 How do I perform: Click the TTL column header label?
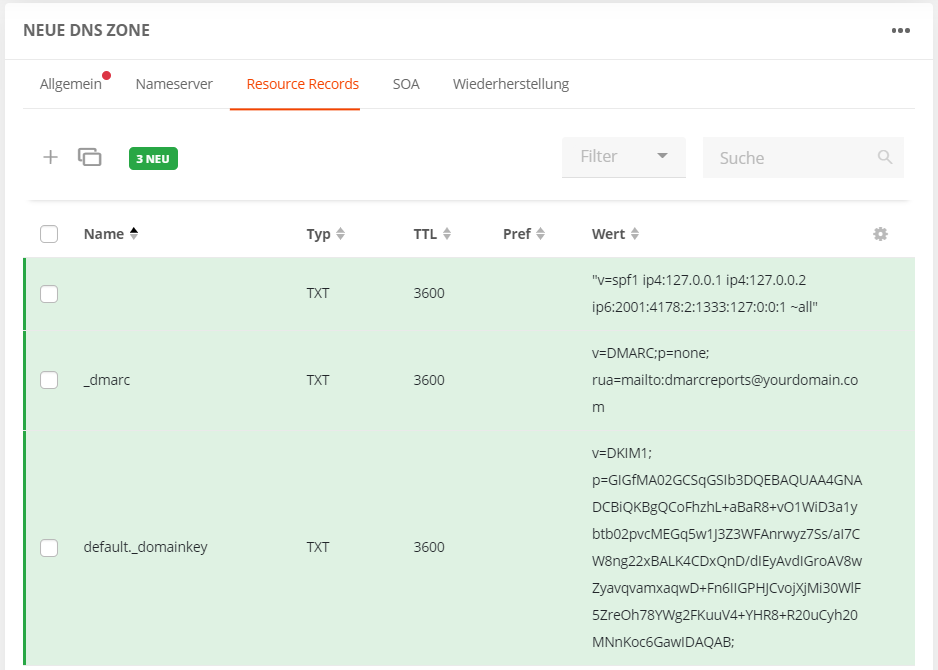point(425,234)
